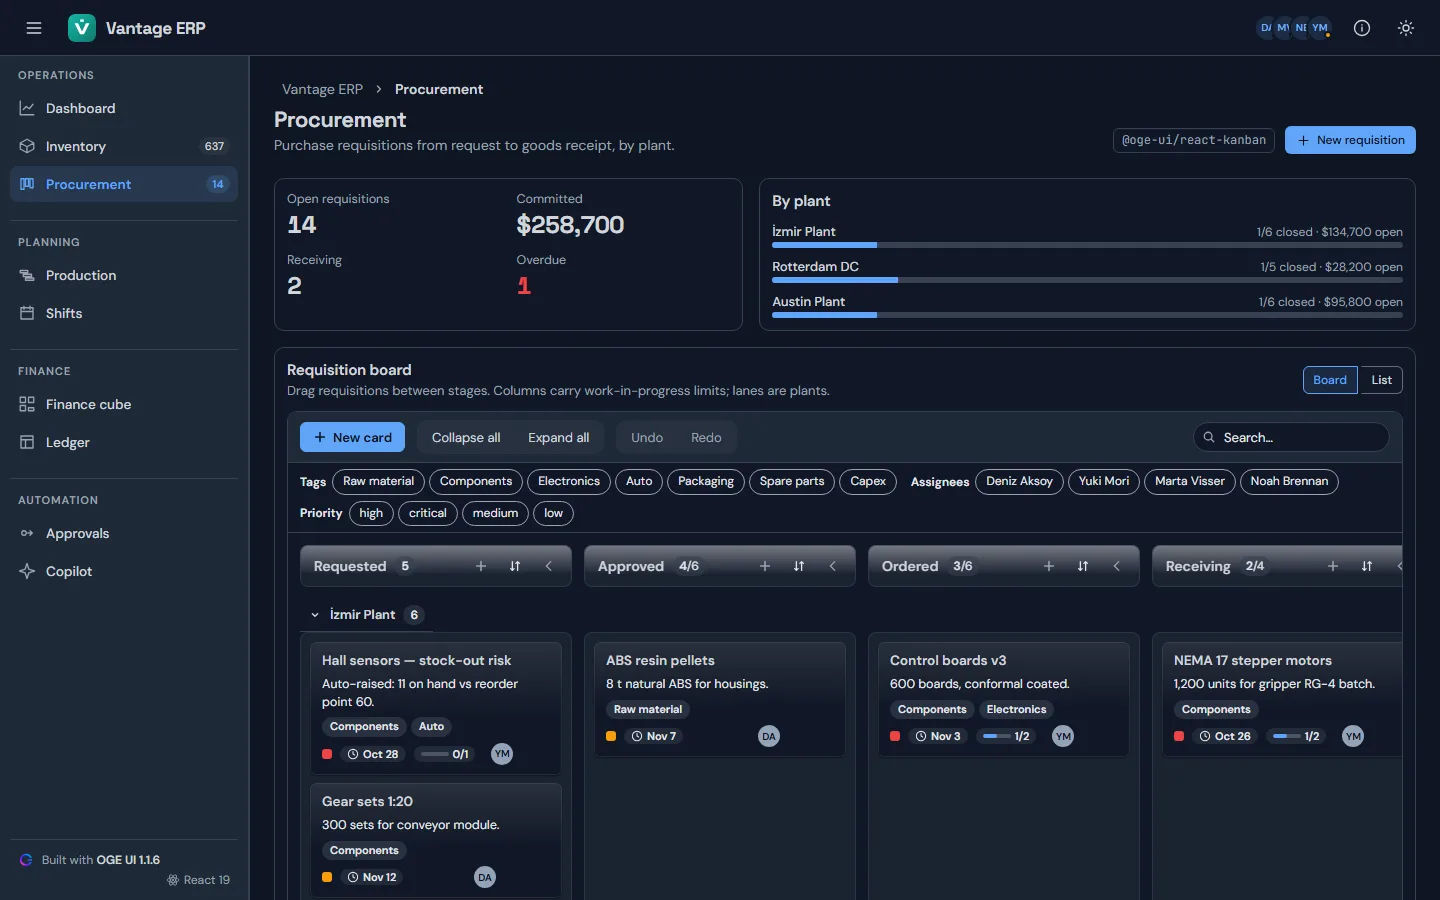Click the Rotterdam DC progress bar
Screen dimensions: 1440x900
coord(1087,280)
